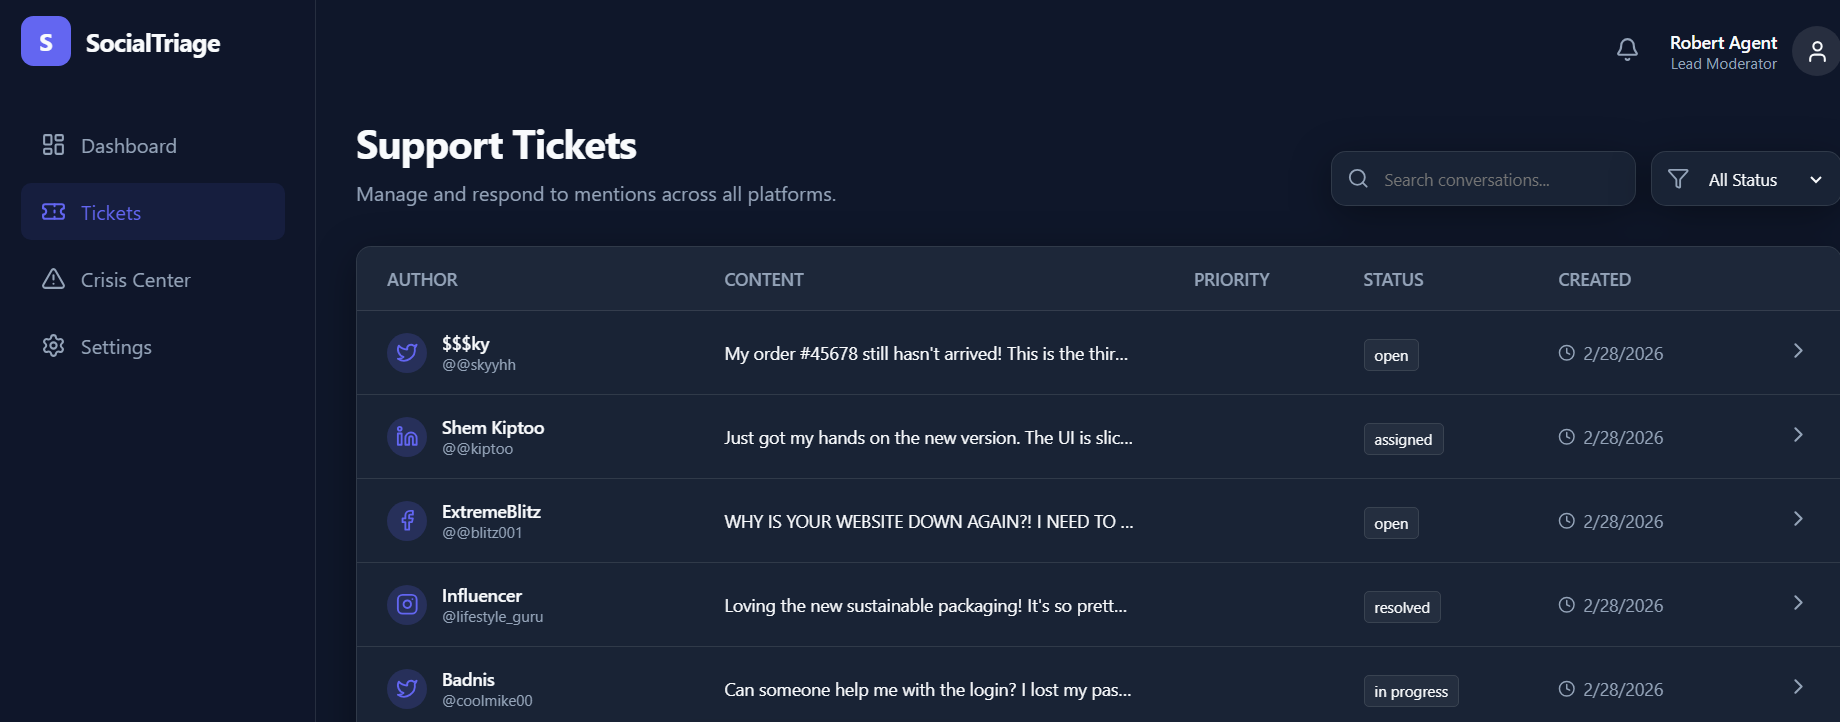Click the Facebook icon beside ExtremeBlitz
Screen dimensions: 1840x722
pyautogui.click(x=407, y=521)
